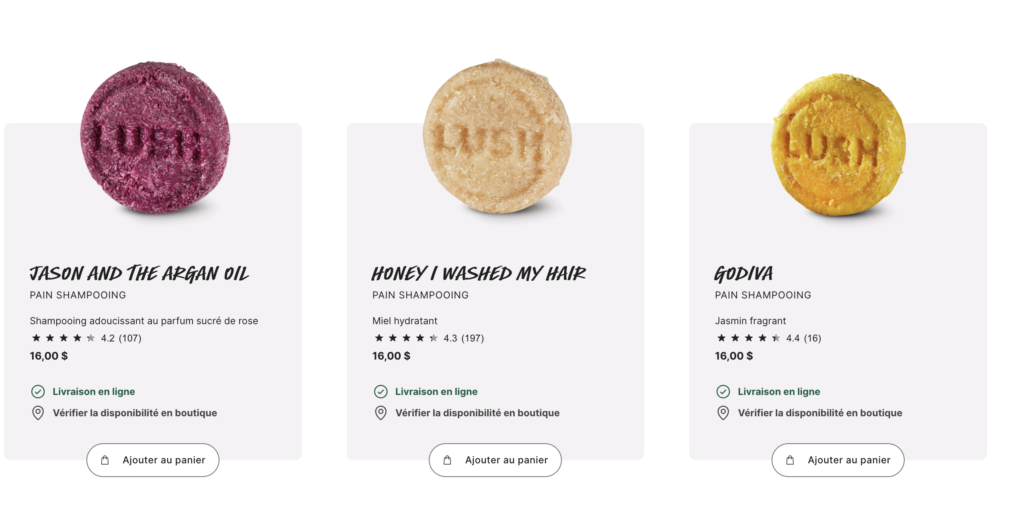Open the Godiva product title
This screenshot has height=510, width=1024.
pos(743,273)
